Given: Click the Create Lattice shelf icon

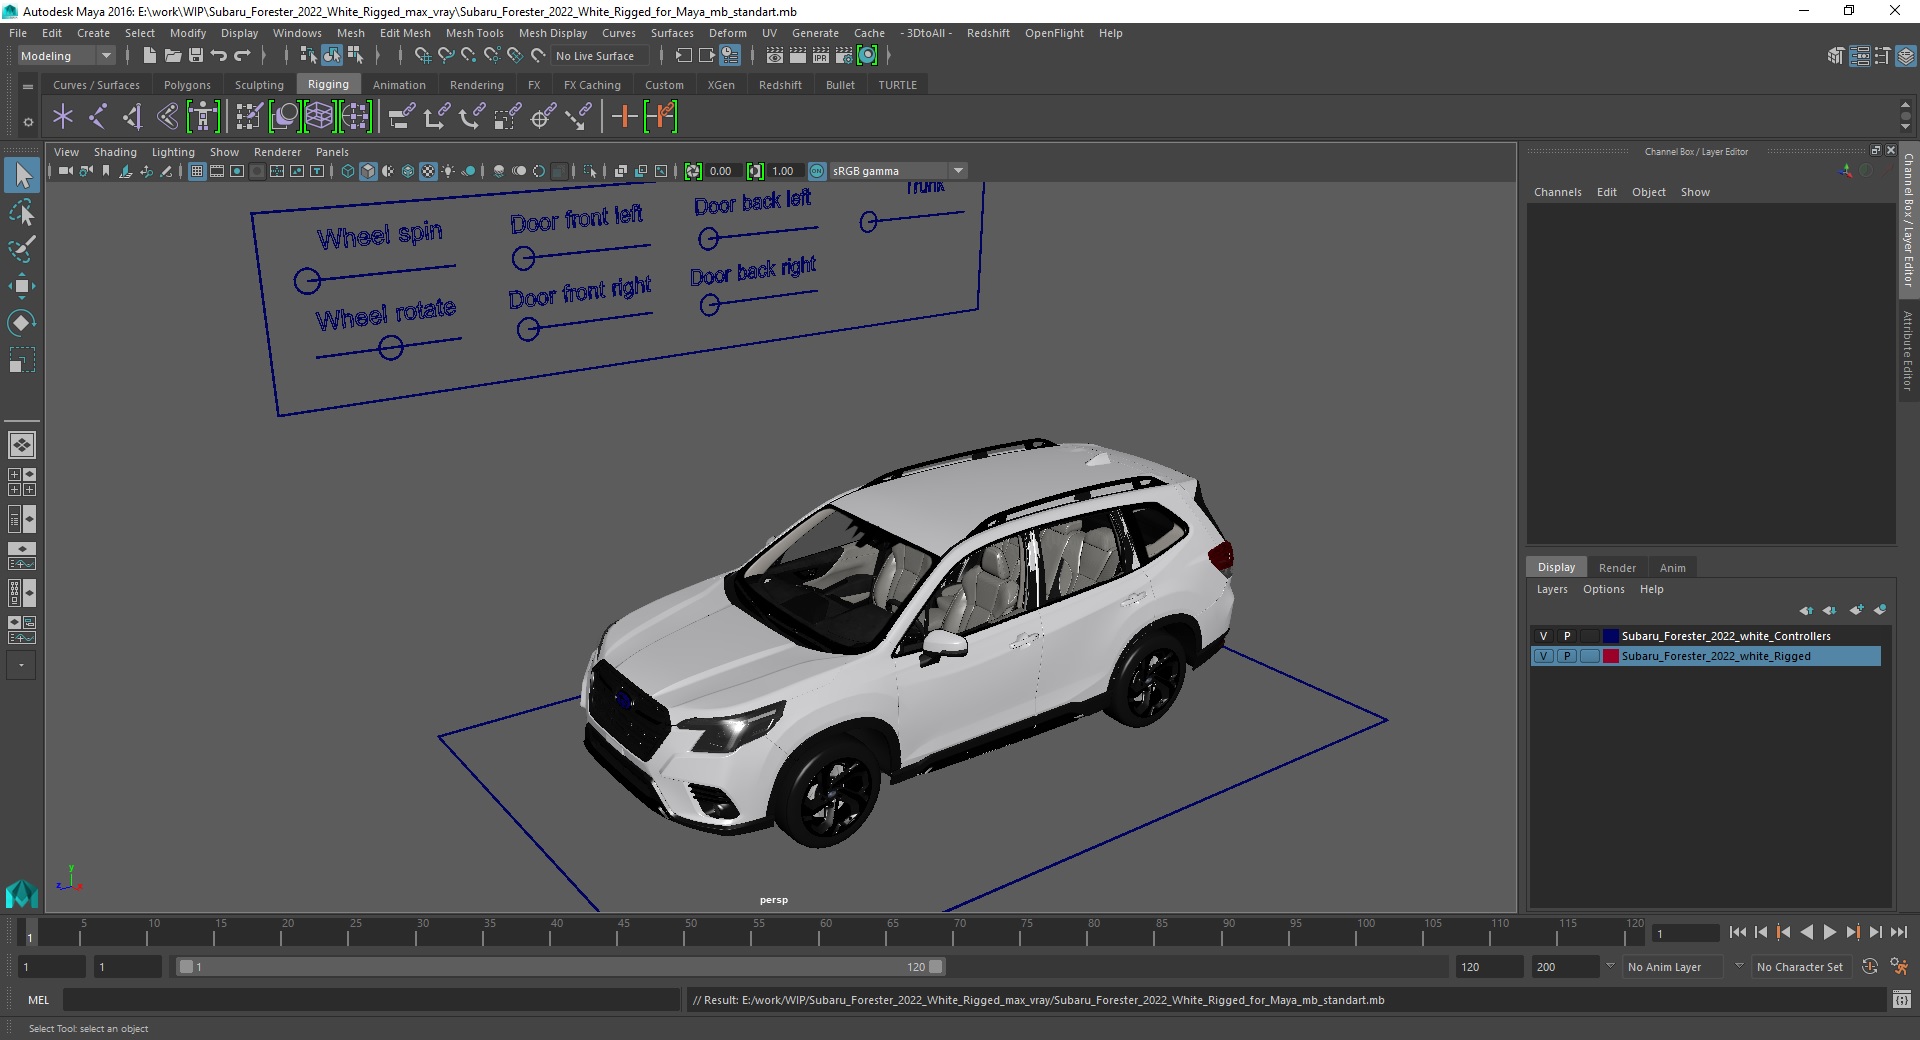Looking at the screenshot, I should pyautogui.click(x=319, y=117).
